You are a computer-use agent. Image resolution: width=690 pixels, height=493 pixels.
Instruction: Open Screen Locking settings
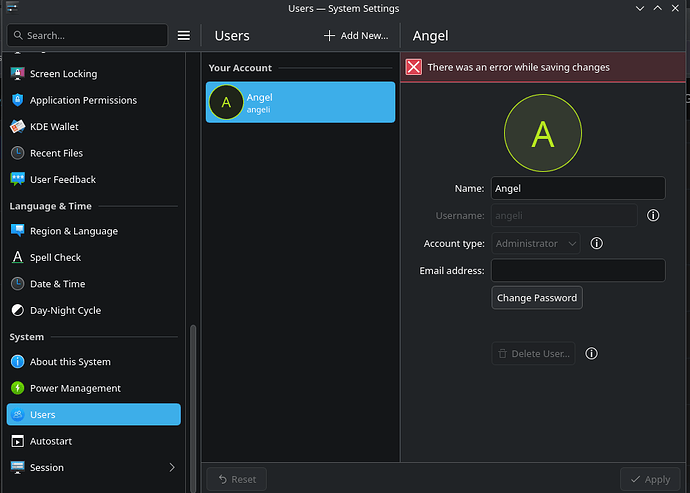tap(93, 74)
